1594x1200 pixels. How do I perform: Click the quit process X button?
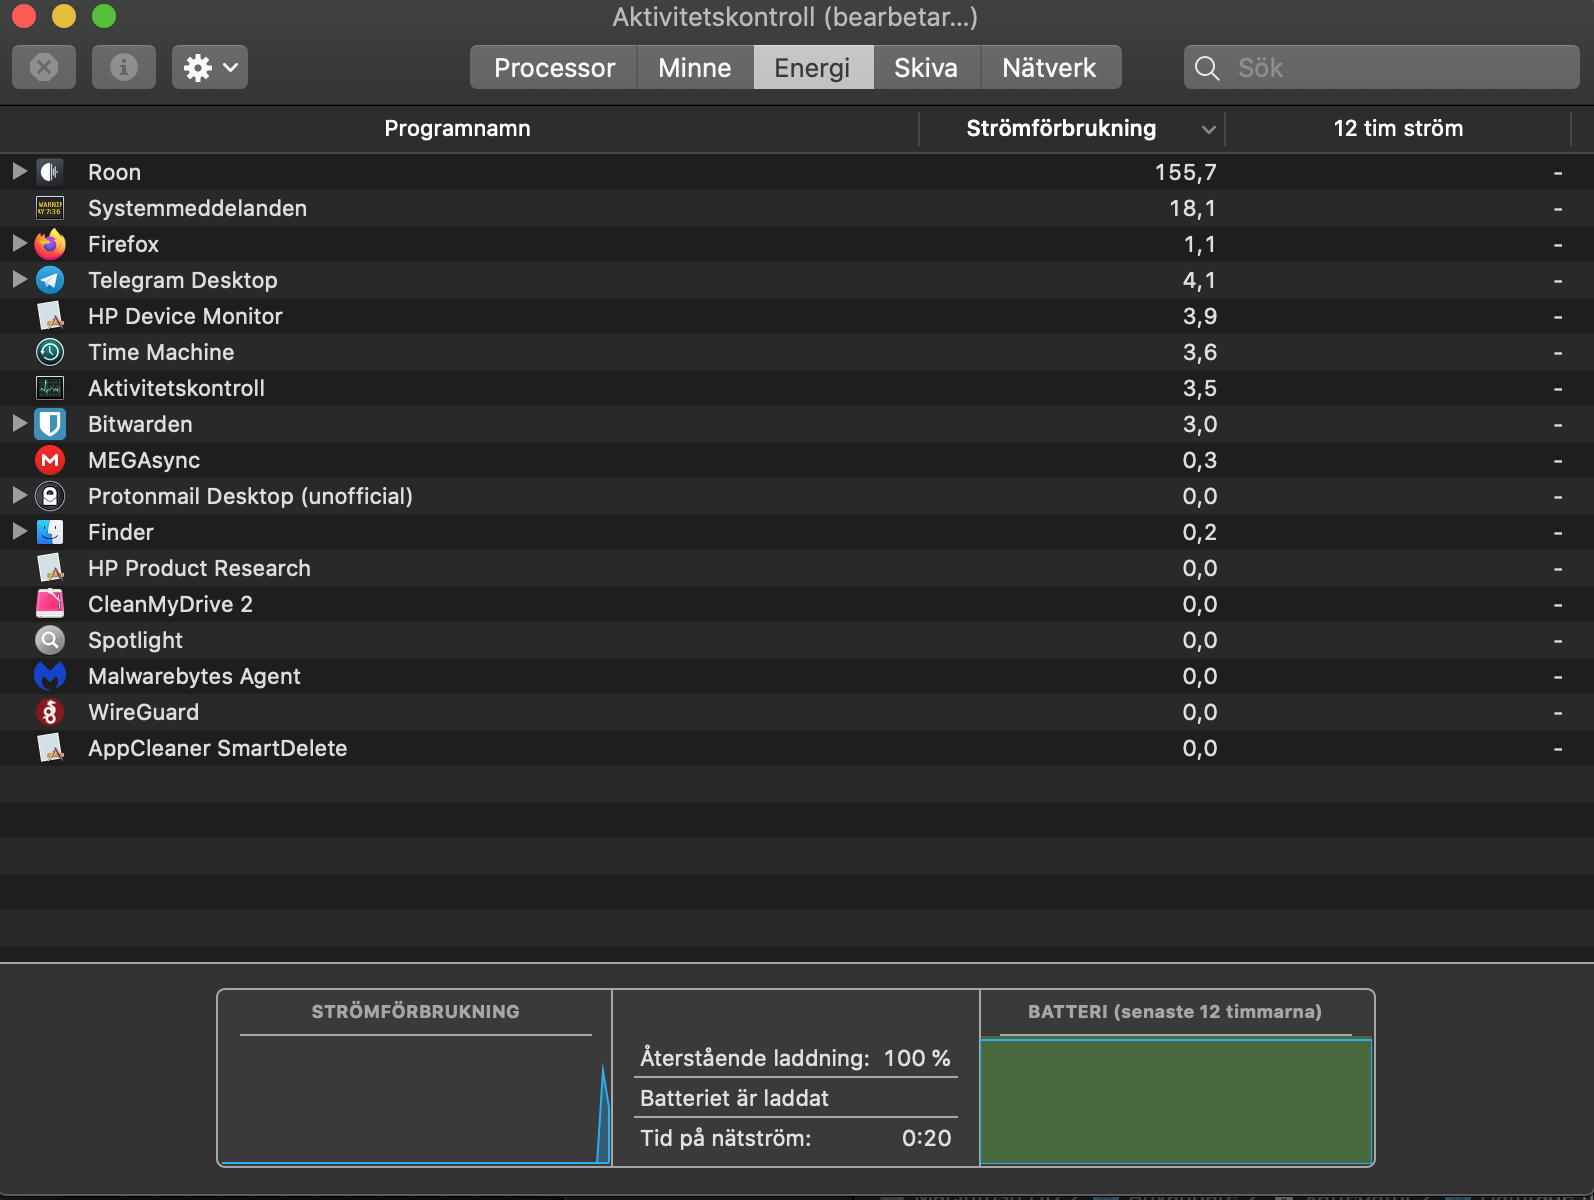click(x=44, y=67)
